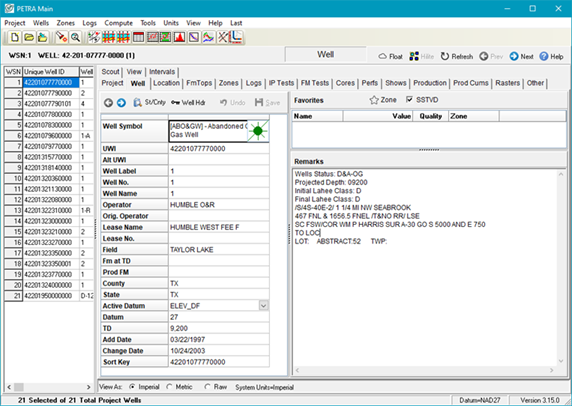Screen dimensions: 572x406
Task: Click the open folder toolbar icon
Action: (x=29, y=37)
